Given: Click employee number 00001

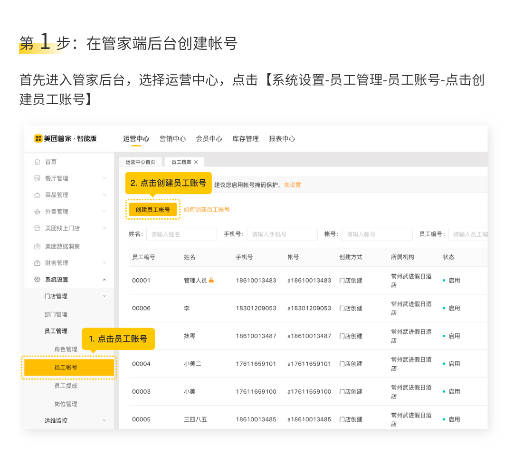Looking at the screenshot, I should pos(141,280).
